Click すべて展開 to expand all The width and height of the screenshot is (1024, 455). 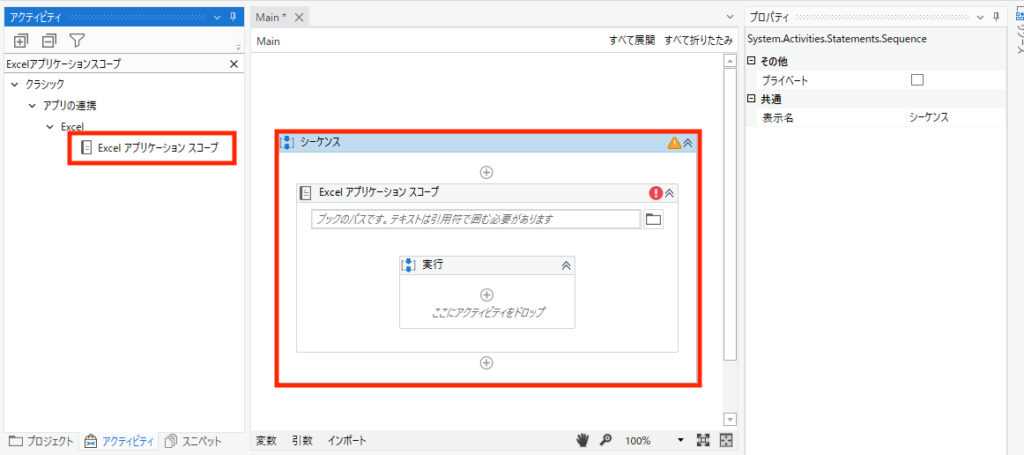(x=632, y=41)
